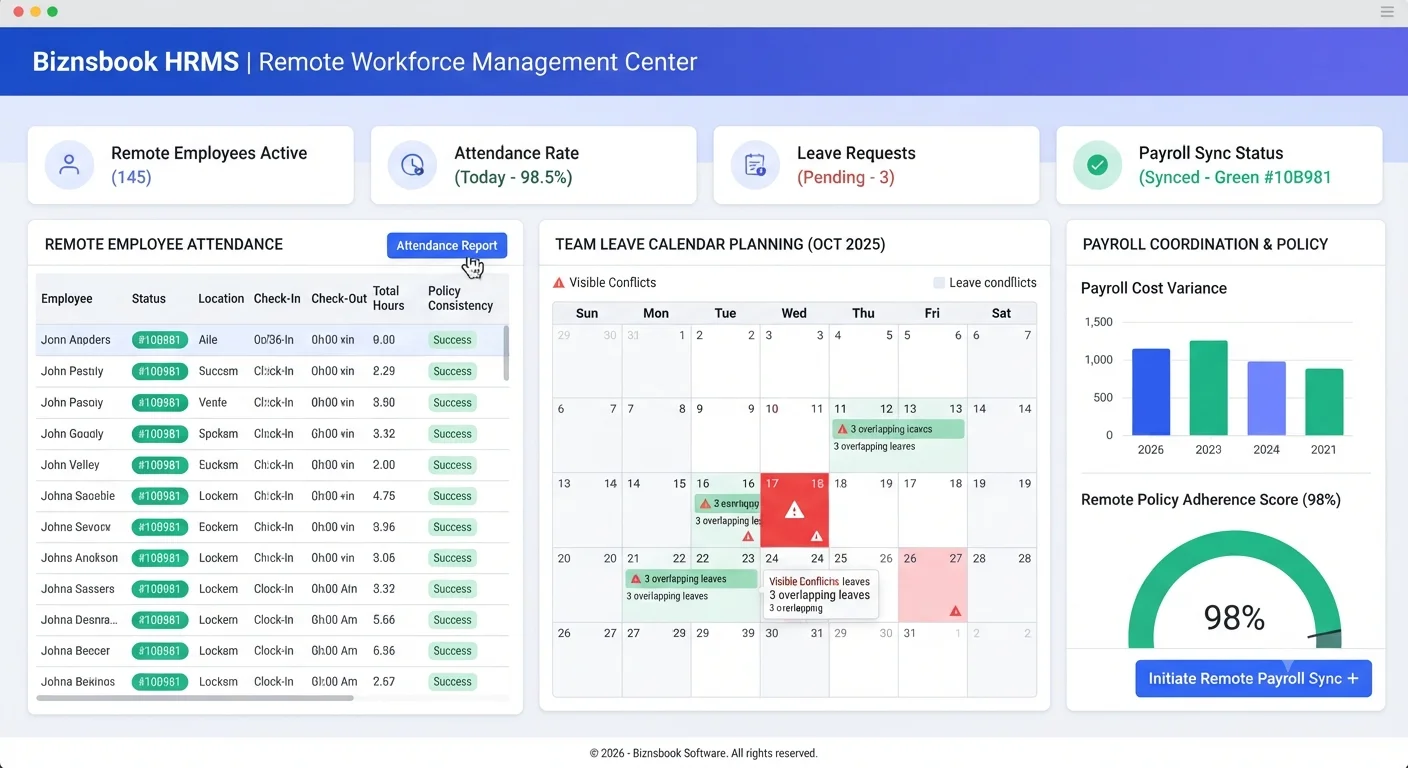Screen dimensions: 1408x768
Task: Click overlapping leaves event on Mon 21
Action: [691, 579]
